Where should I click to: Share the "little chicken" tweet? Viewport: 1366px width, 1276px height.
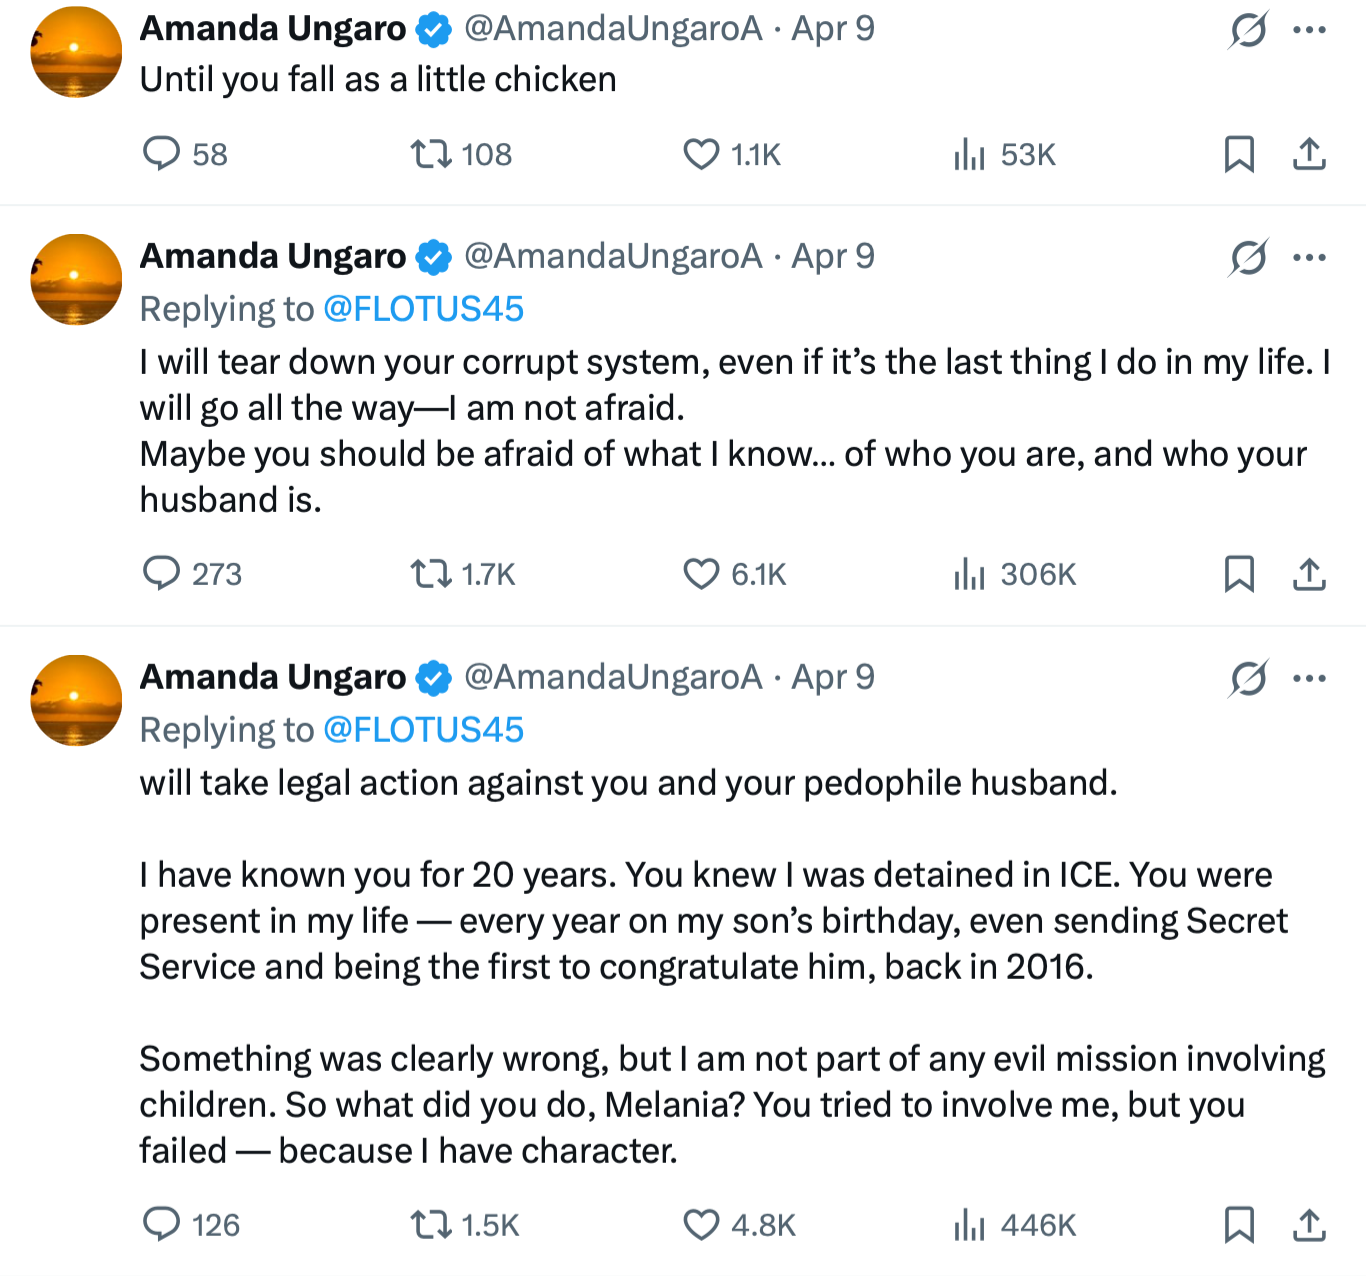[x=1309, y=154]
